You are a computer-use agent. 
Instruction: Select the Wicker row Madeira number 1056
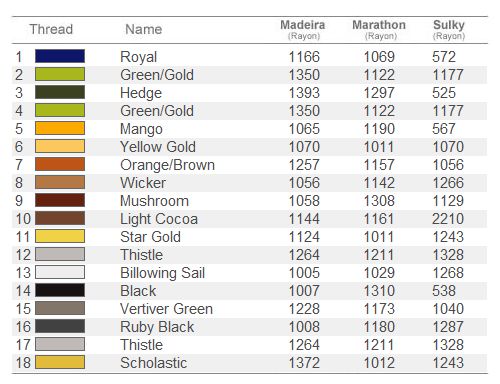[x=304, y=183]
